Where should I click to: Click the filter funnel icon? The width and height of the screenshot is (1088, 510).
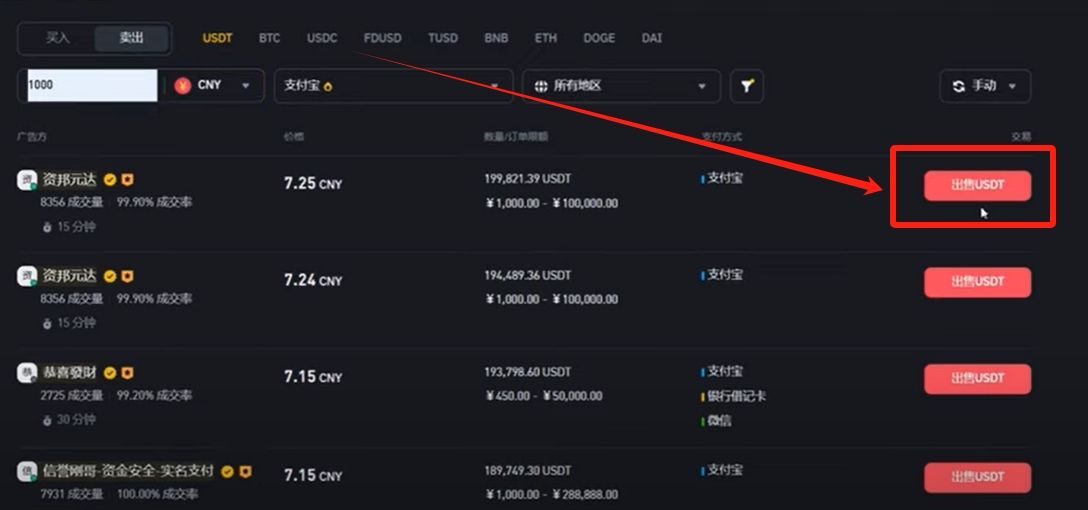click(746, 86)
